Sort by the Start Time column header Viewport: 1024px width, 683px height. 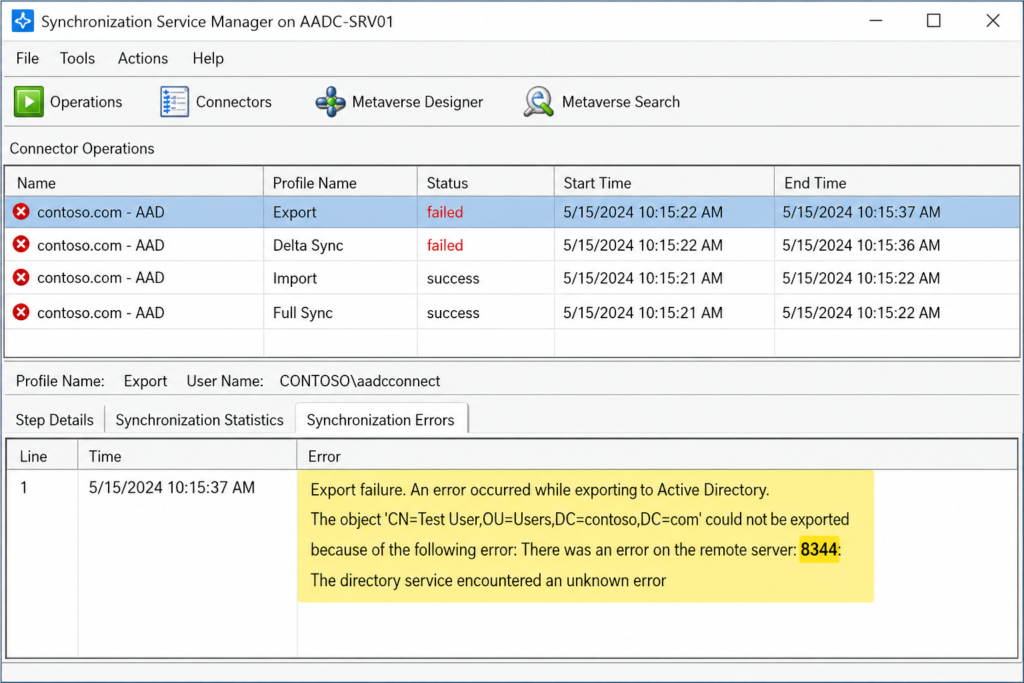664,183
